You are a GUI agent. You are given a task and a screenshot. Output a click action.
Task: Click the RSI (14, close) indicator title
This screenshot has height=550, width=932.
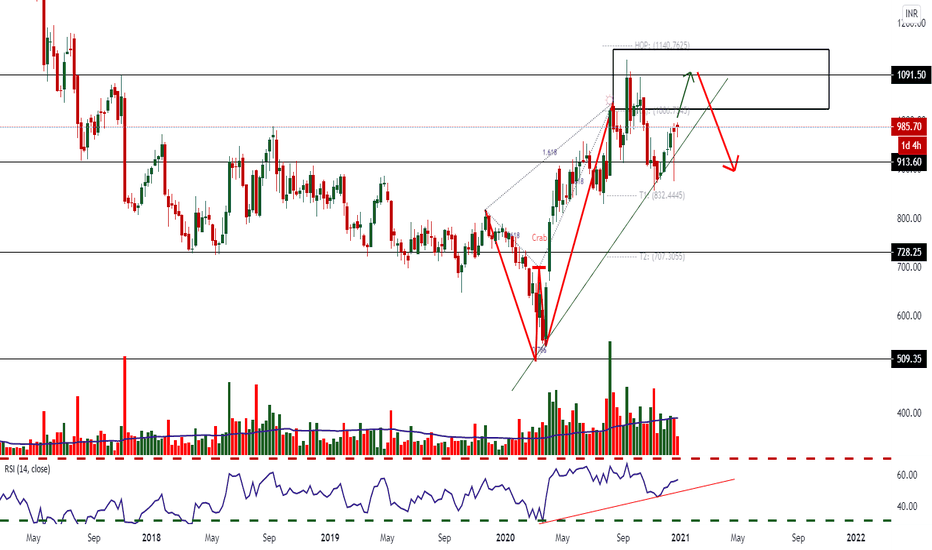[27, 469]
